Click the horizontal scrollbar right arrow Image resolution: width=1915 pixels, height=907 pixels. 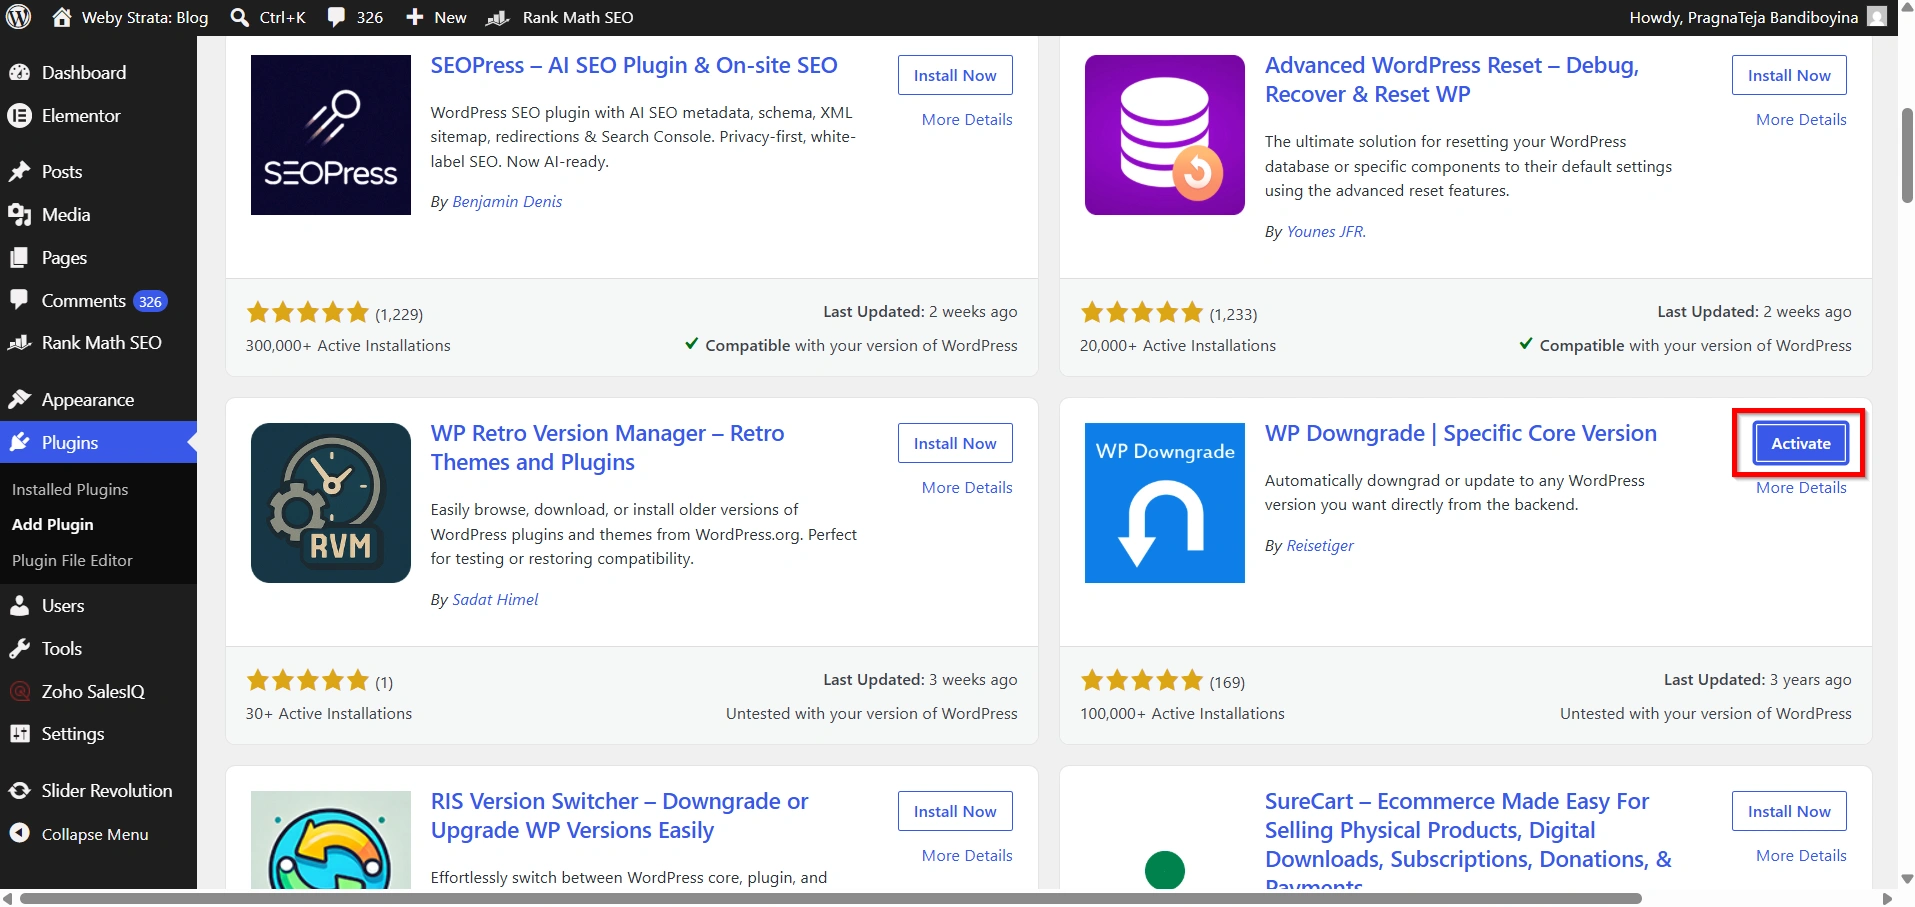coord(1888,898)
